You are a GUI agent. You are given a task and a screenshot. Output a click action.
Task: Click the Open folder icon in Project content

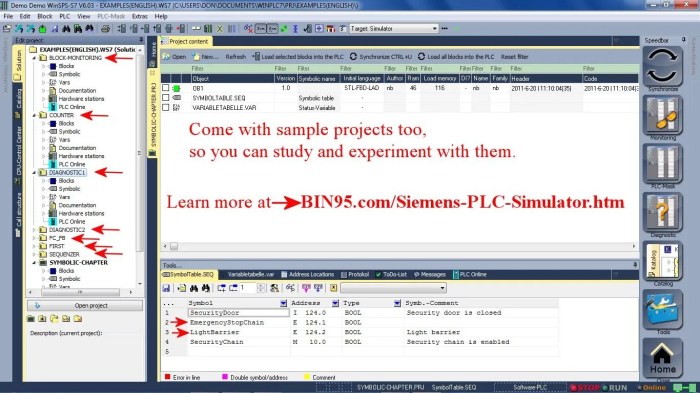[166, 57]
